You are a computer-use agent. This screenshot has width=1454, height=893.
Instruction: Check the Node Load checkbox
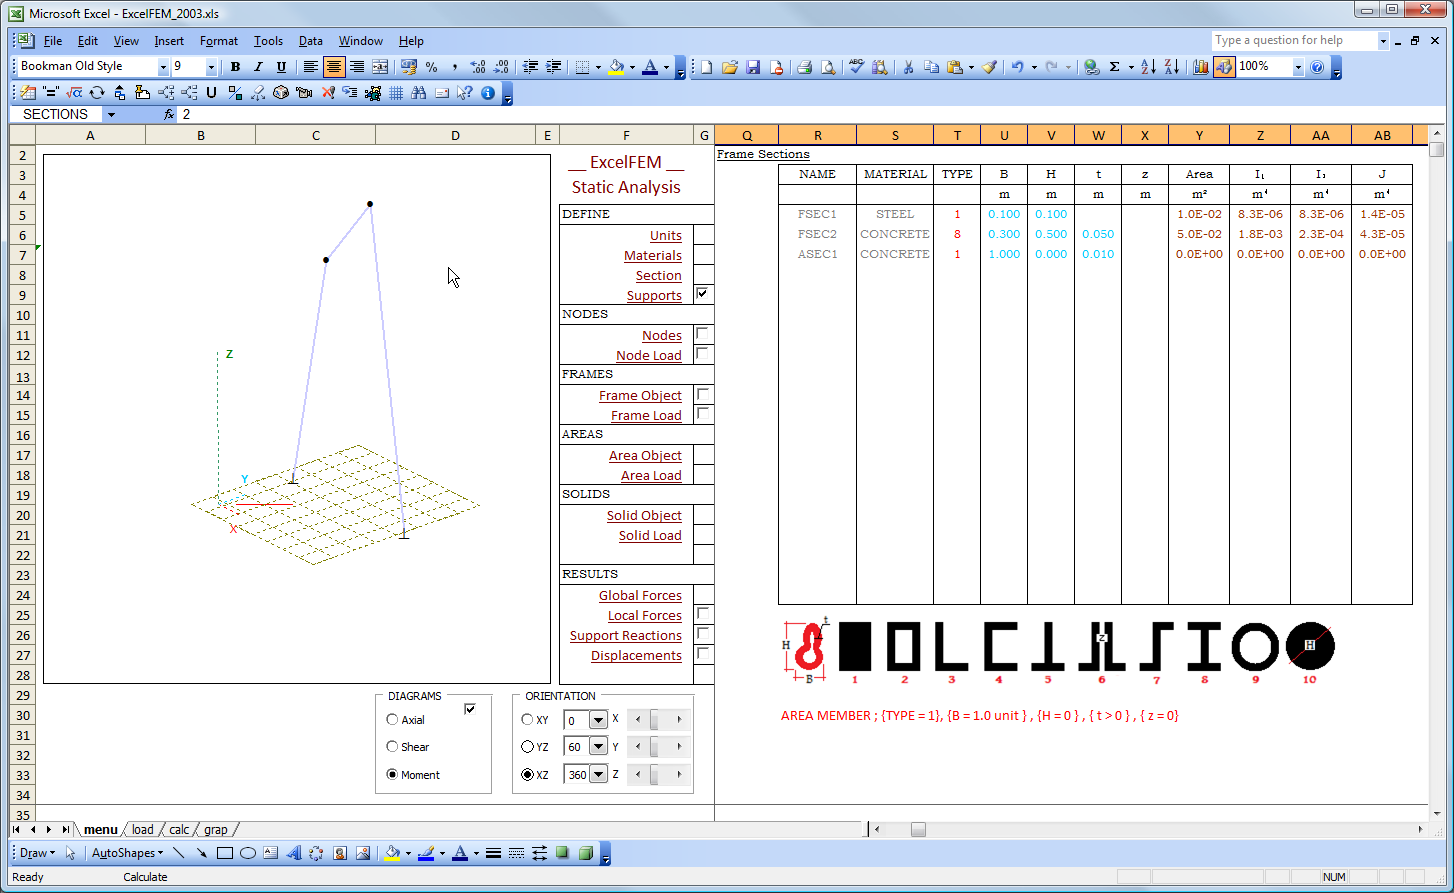(x=703, y=354)
